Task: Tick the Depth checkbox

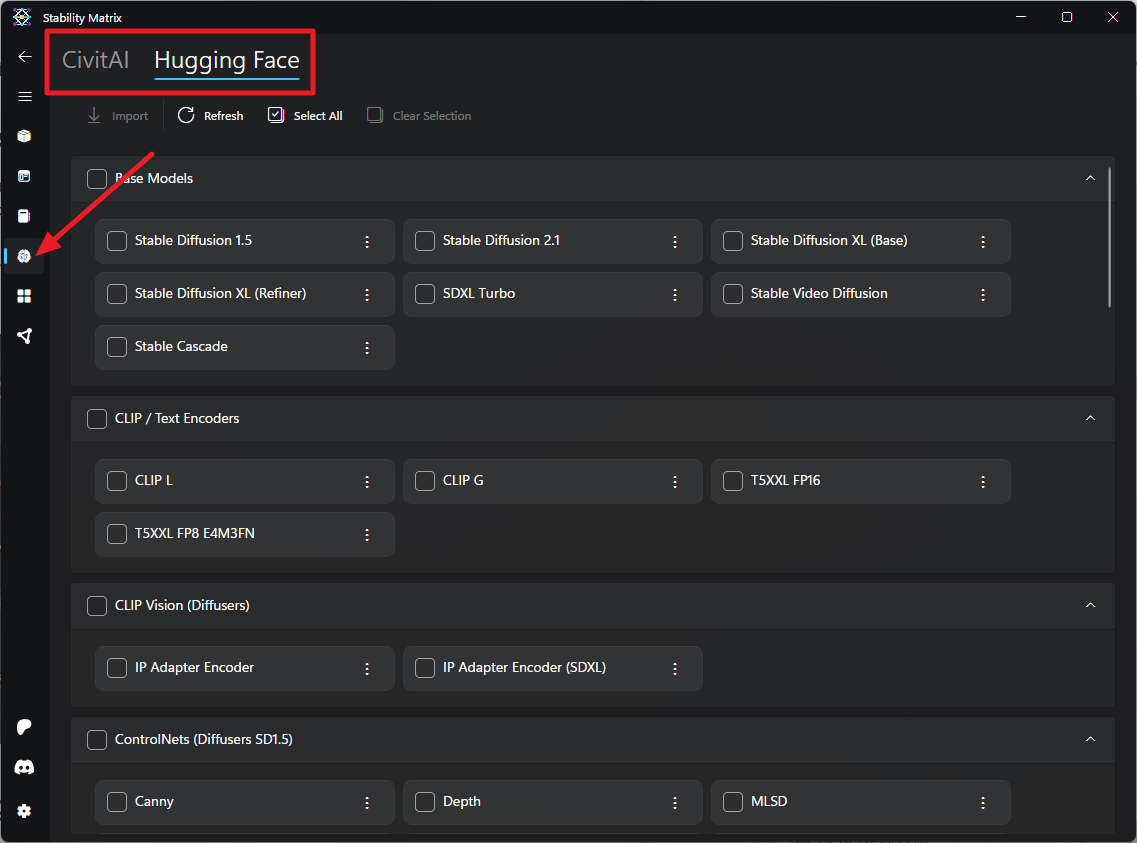Action: pos(425,802)
